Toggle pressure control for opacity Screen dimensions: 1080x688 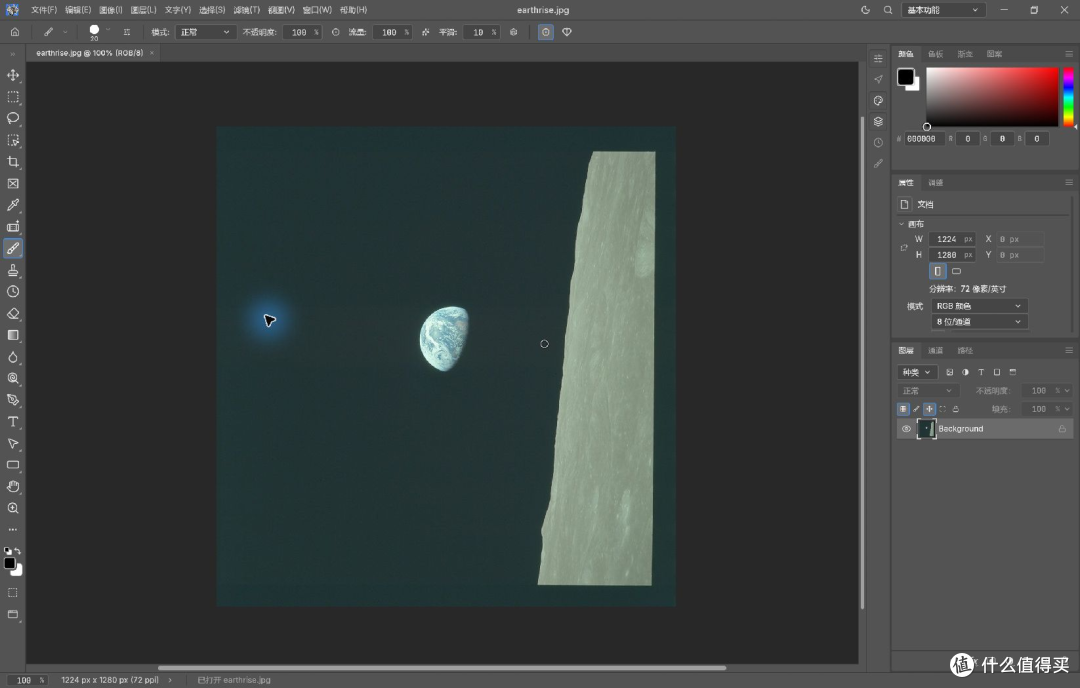click(335, 32)
